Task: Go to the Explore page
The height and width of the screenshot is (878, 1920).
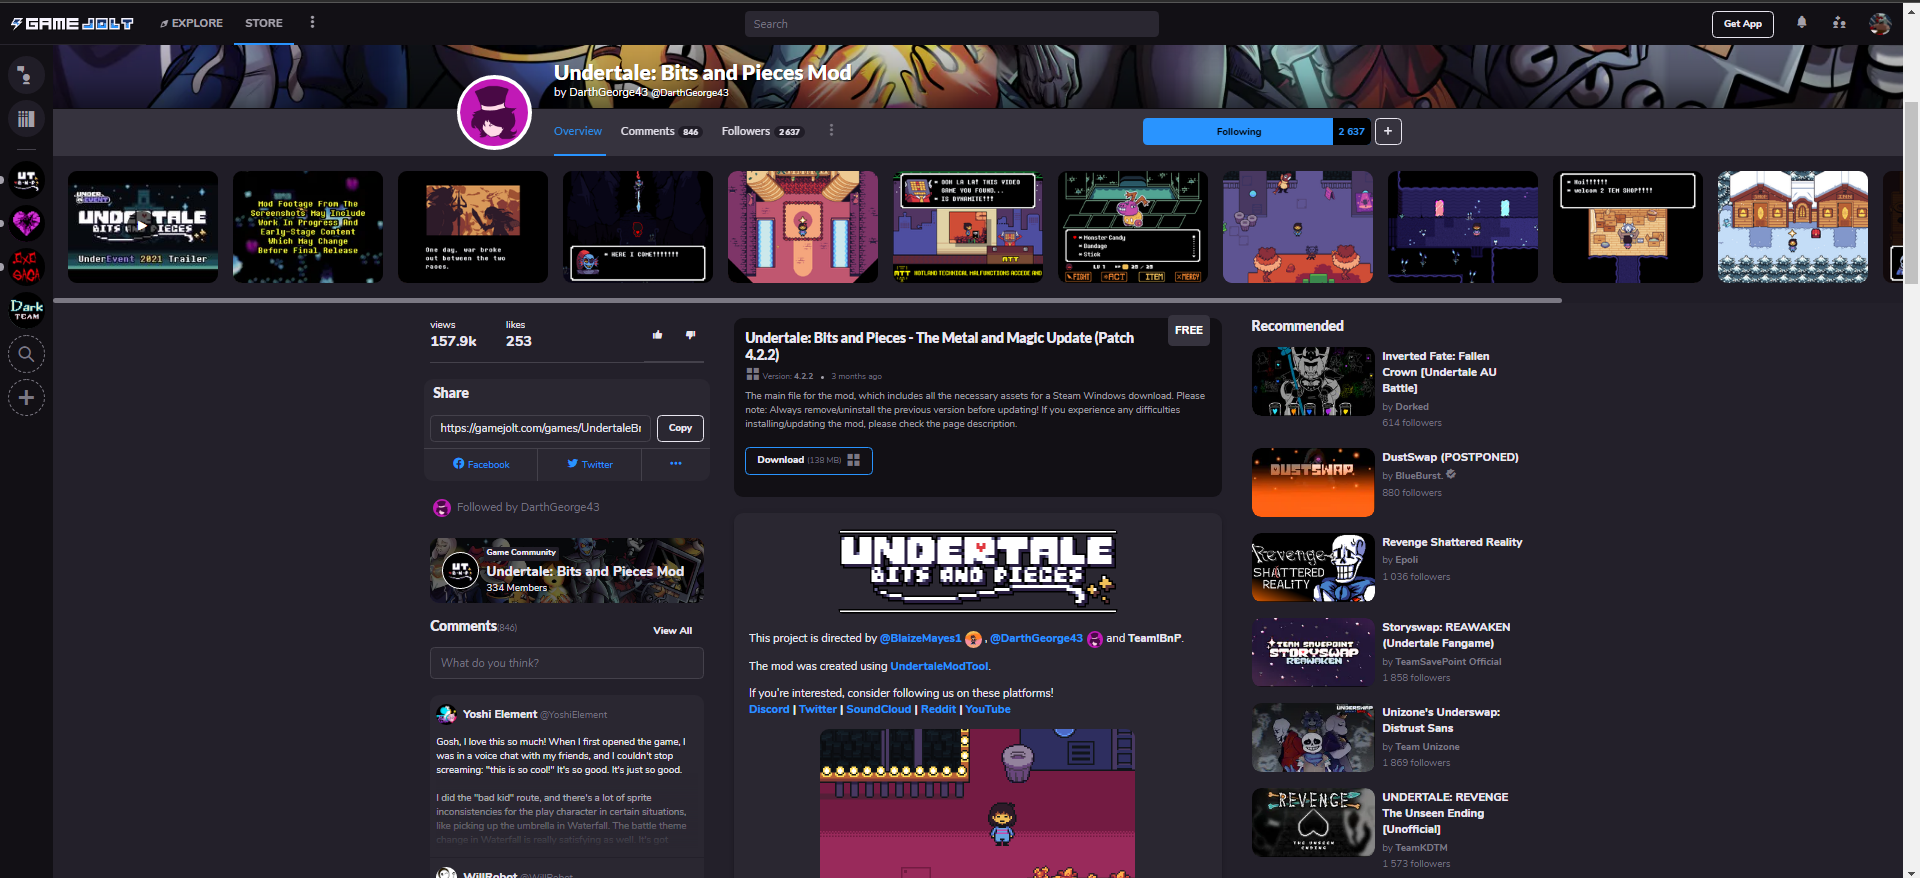Action: tap(192, 23)
